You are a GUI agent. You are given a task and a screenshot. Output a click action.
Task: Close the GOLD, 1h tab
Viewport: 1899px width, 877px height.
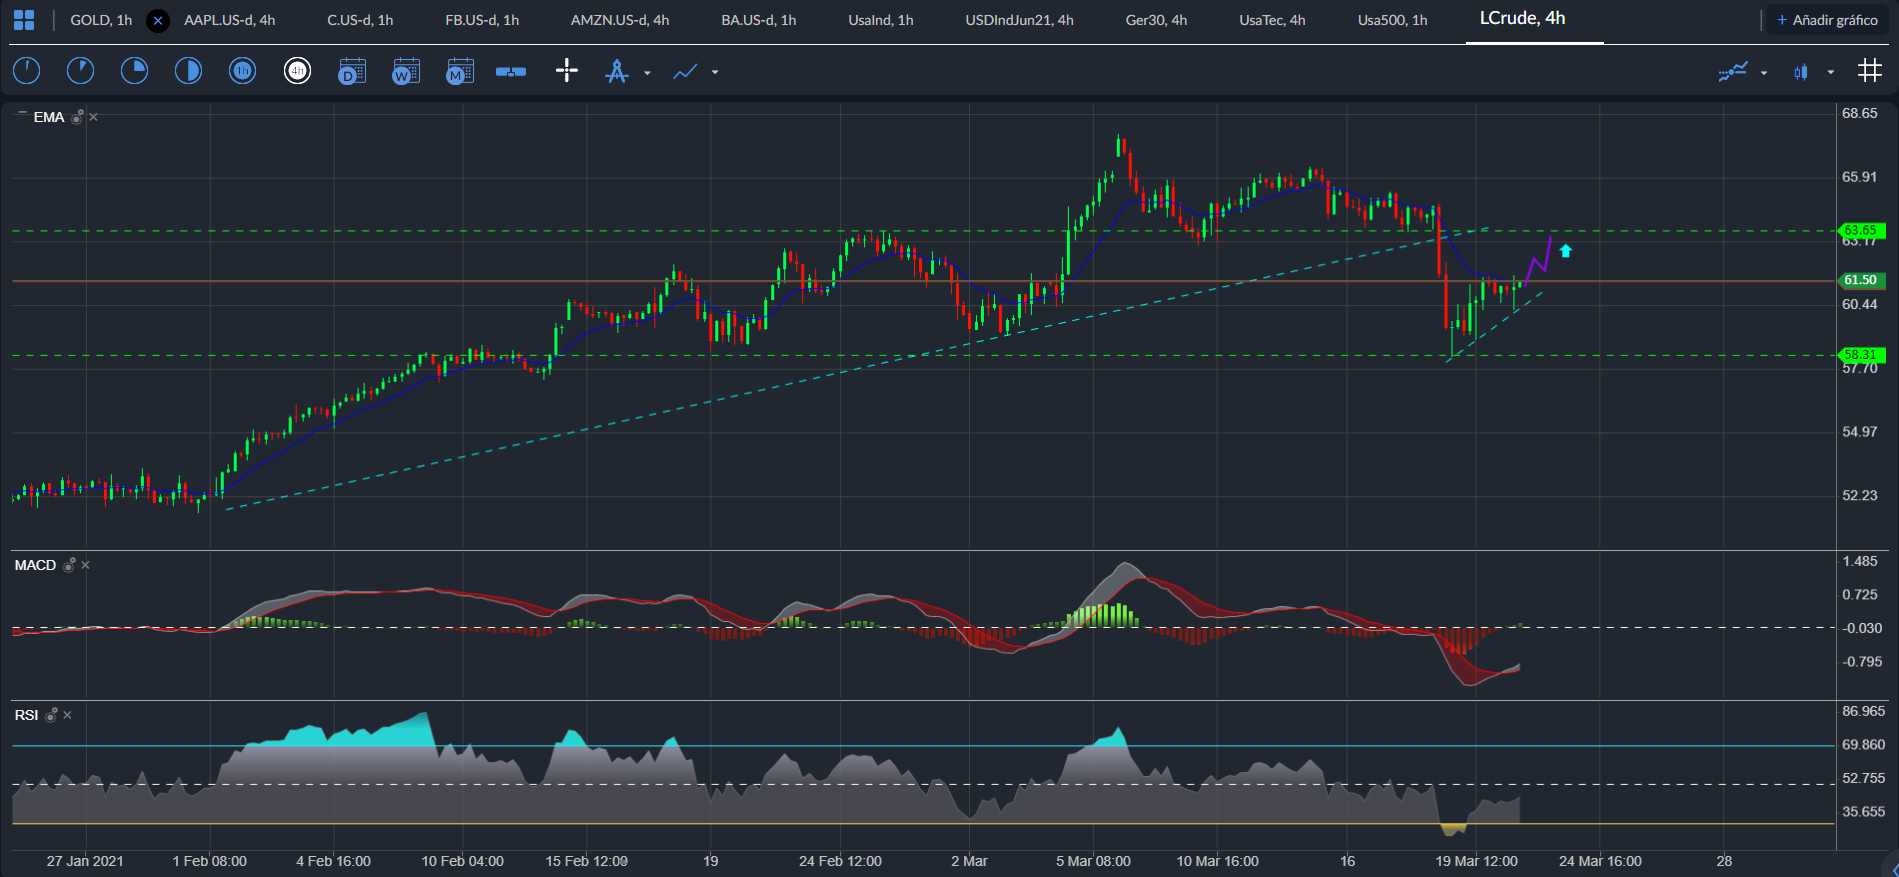tap(158, 20)
